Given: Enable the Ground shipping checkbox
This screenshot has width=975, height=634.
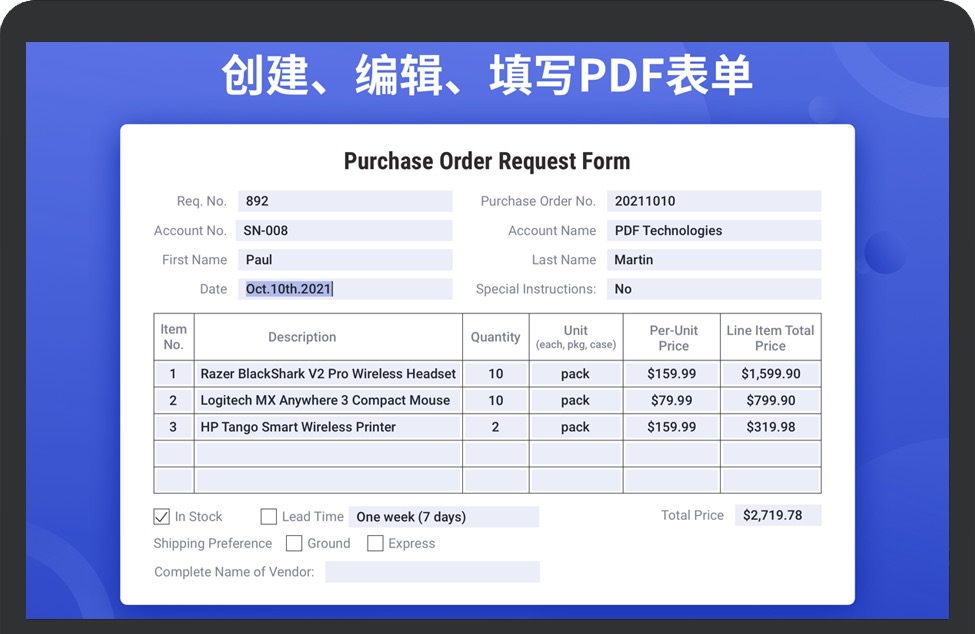Looking at the screenshot, I should point(294,544).
